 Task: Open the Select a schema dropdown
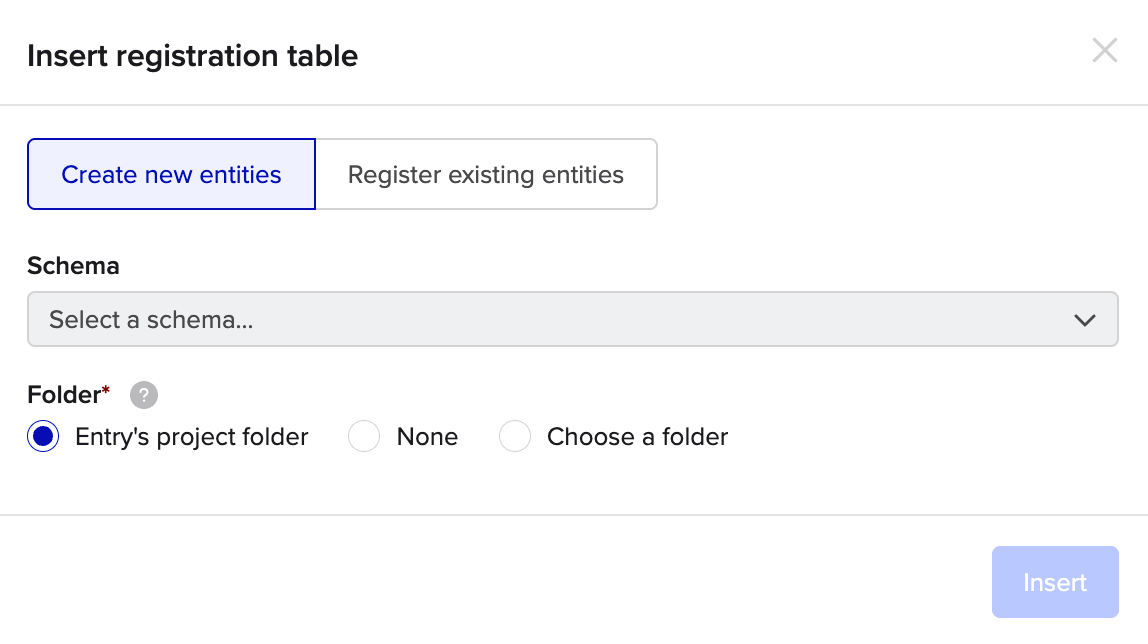tap(572, 320)
